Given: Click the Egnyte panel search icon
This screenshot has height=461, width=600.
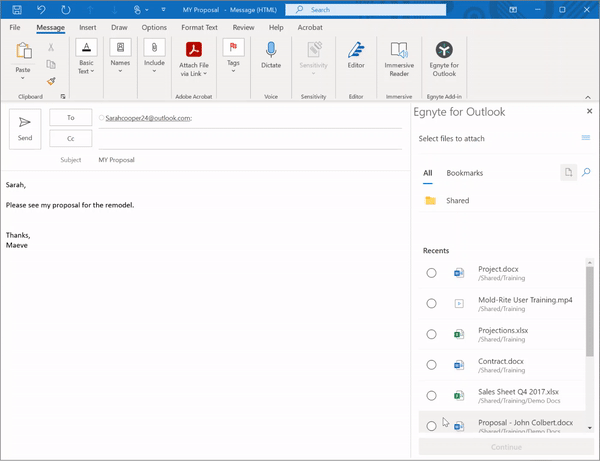Looking at the screenshot, I should pos(587,173).
